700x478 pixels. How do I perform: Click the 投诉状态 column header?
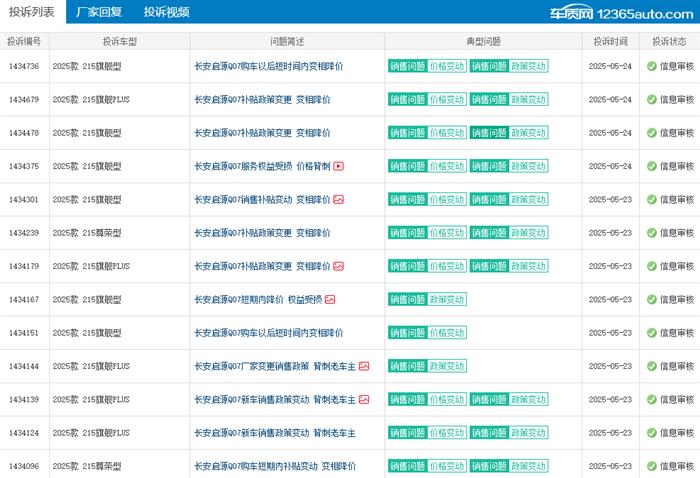669,42
